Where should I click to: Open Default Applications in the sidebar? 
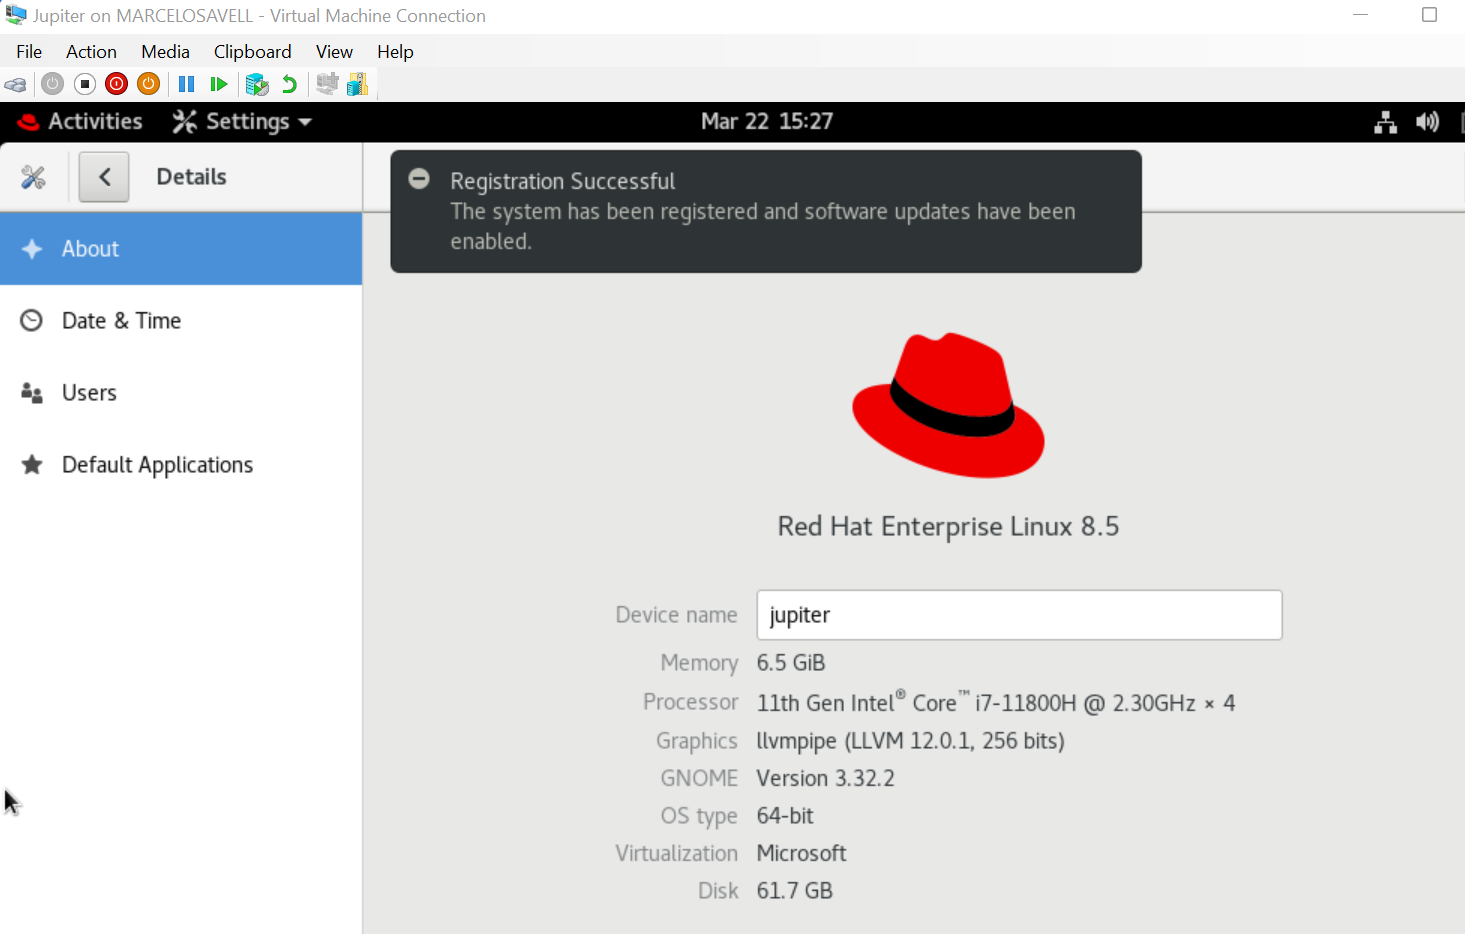(157, 465)
